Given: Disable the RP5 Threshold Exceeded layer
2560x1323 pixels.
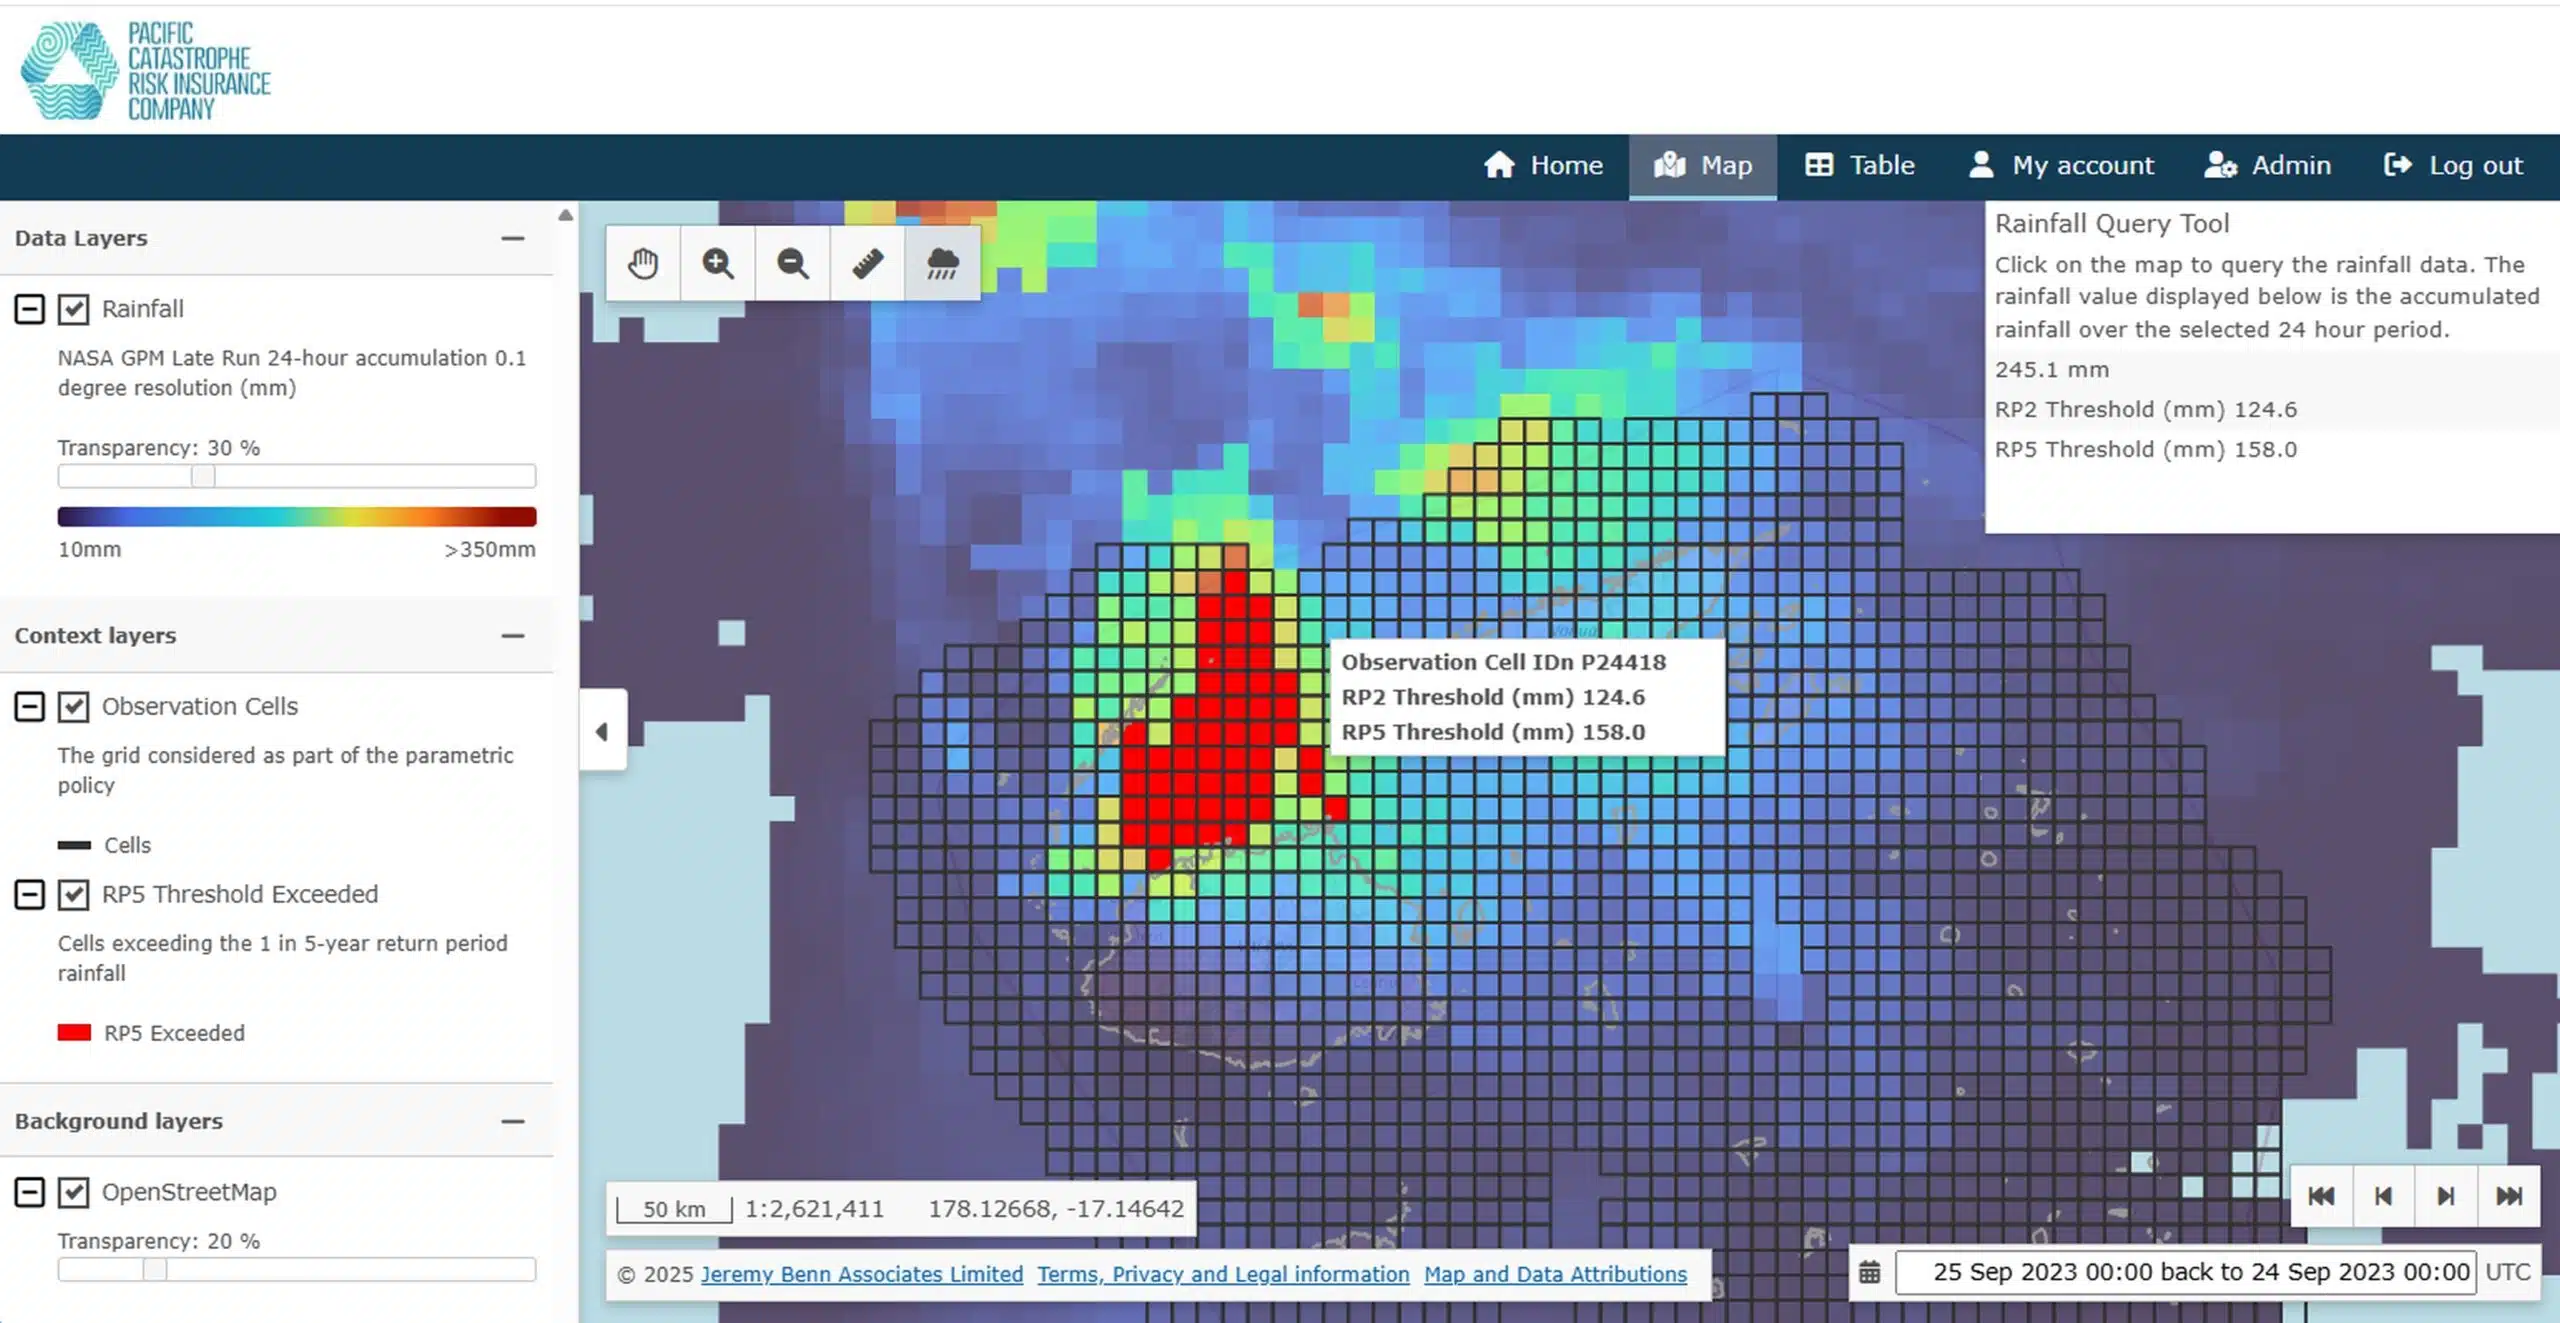Looking at the screenshot, I should 73,895.
